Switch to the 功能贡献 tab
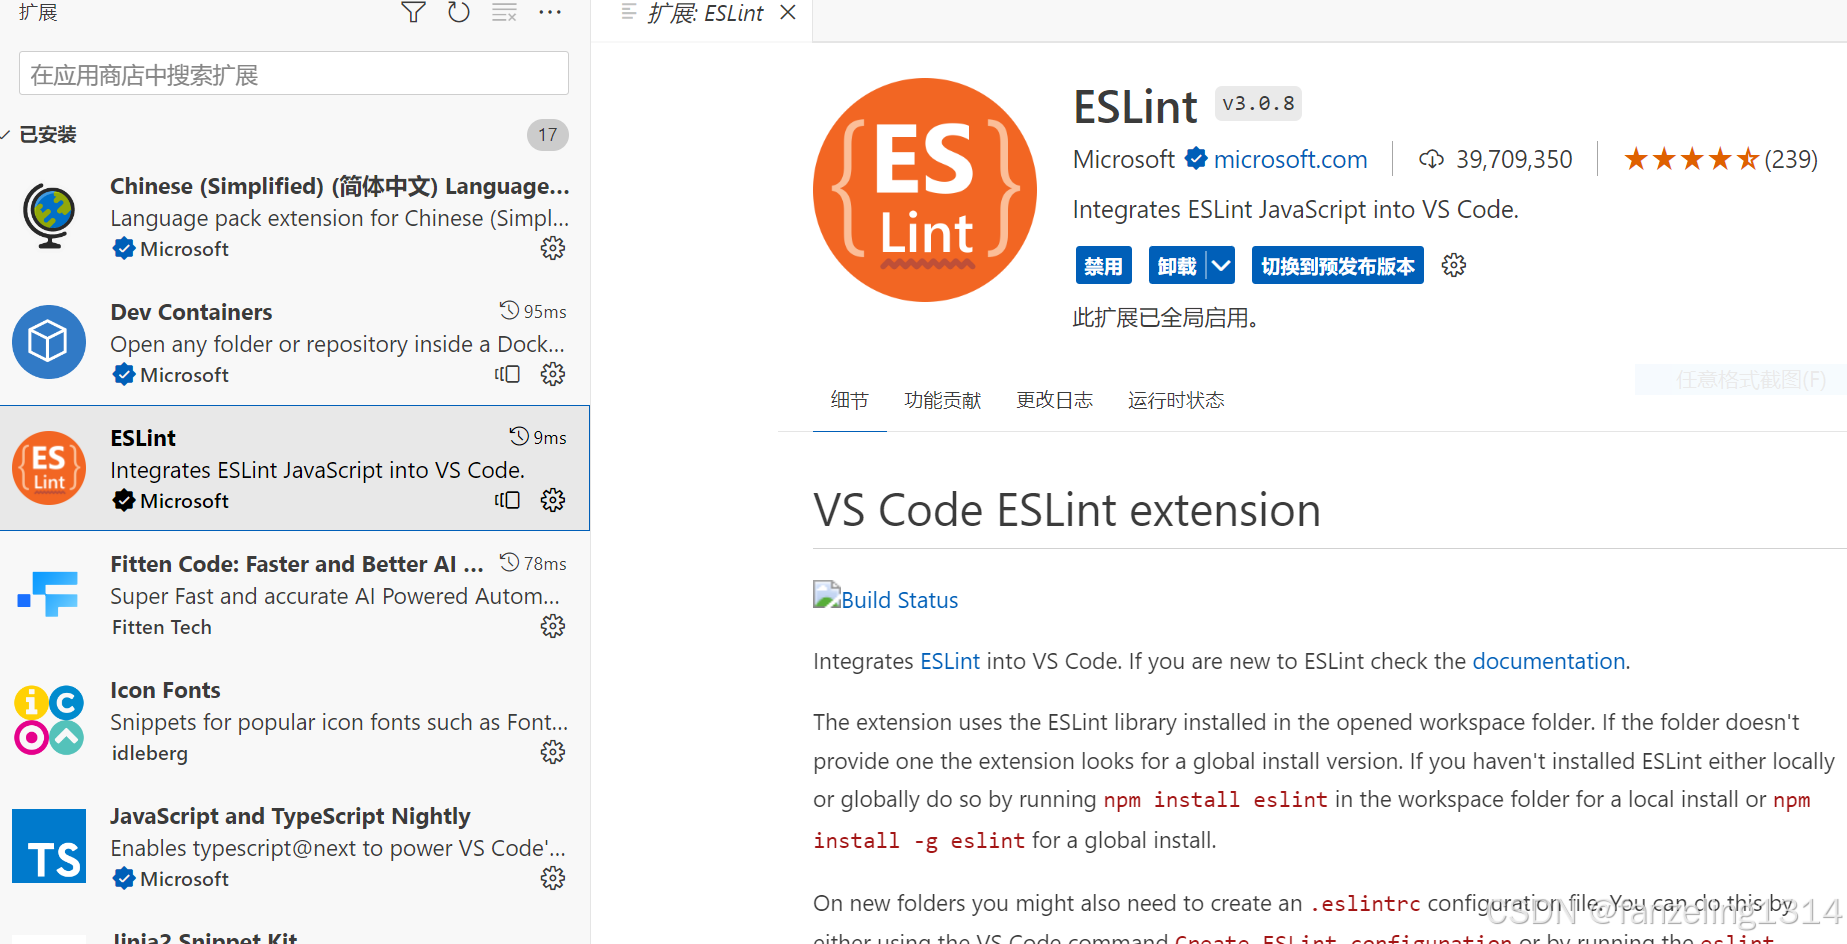Image resolution: width=1847 pixels, height=944 pixels. tap(943, 400)
